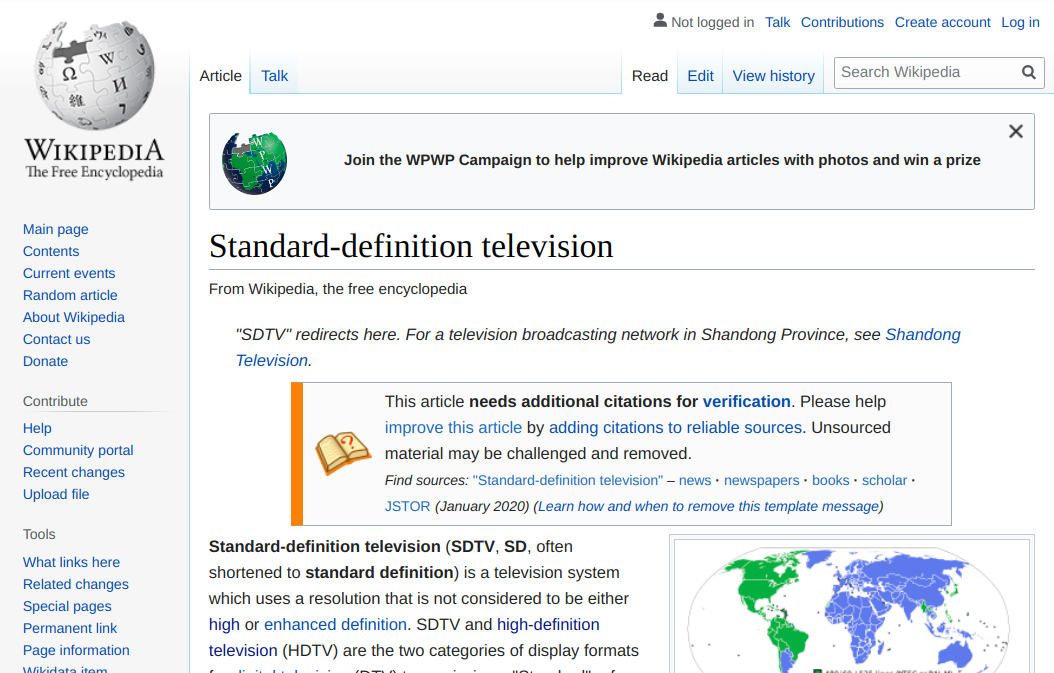This screenshot has width=1054, height=673.
Task: Dismiss the WPWP Campaign banner
Action: point(1016,131)
